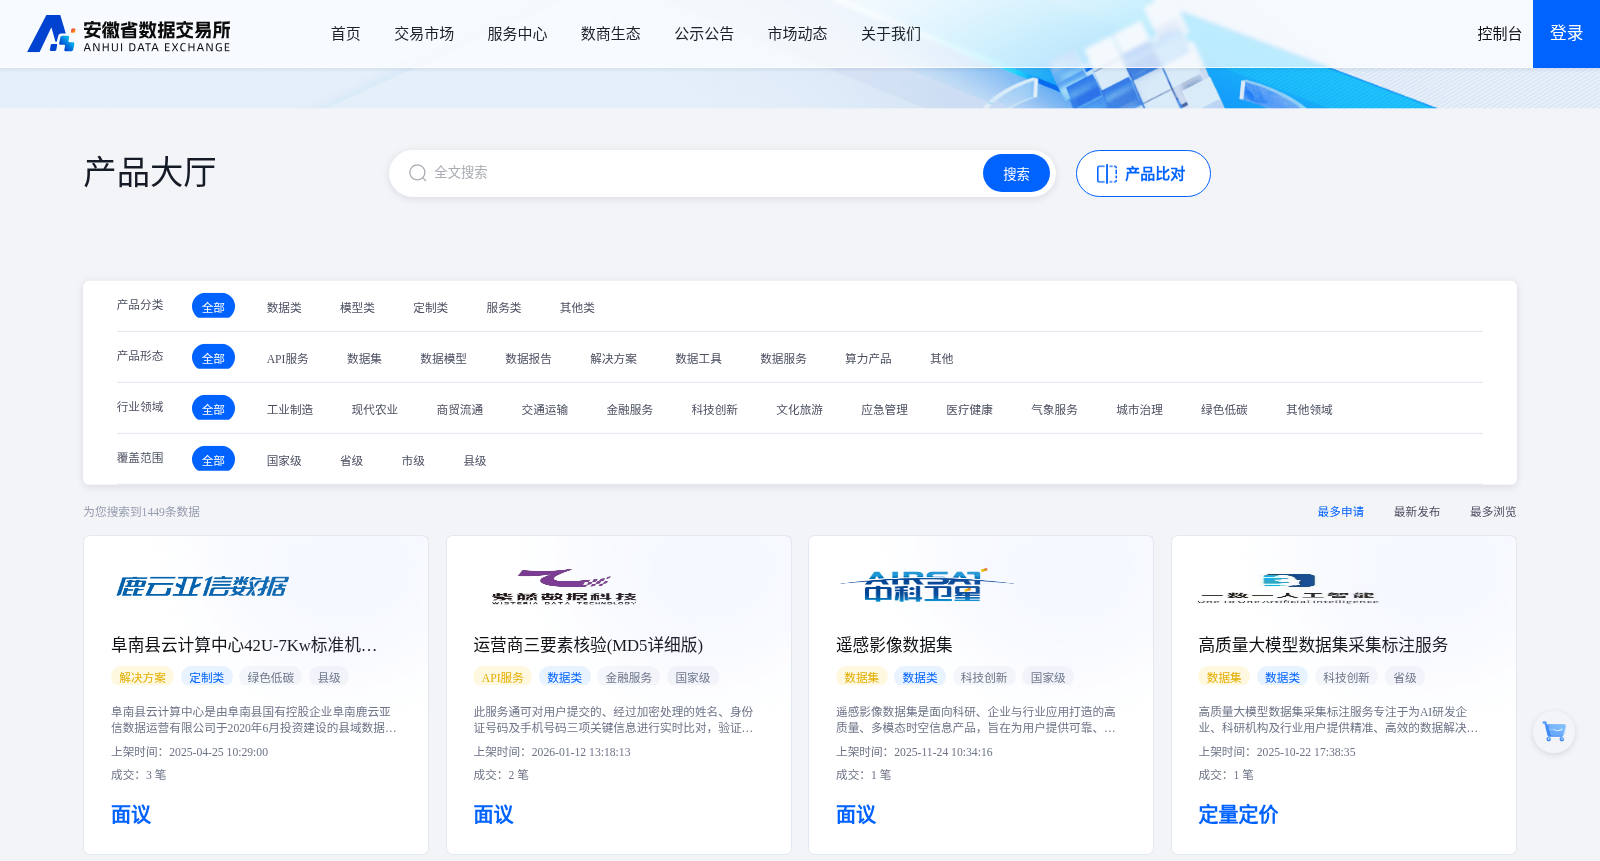Filter industry by 其他领域
Viewport: 1600px width, 861px height.
coord(1310,410)
